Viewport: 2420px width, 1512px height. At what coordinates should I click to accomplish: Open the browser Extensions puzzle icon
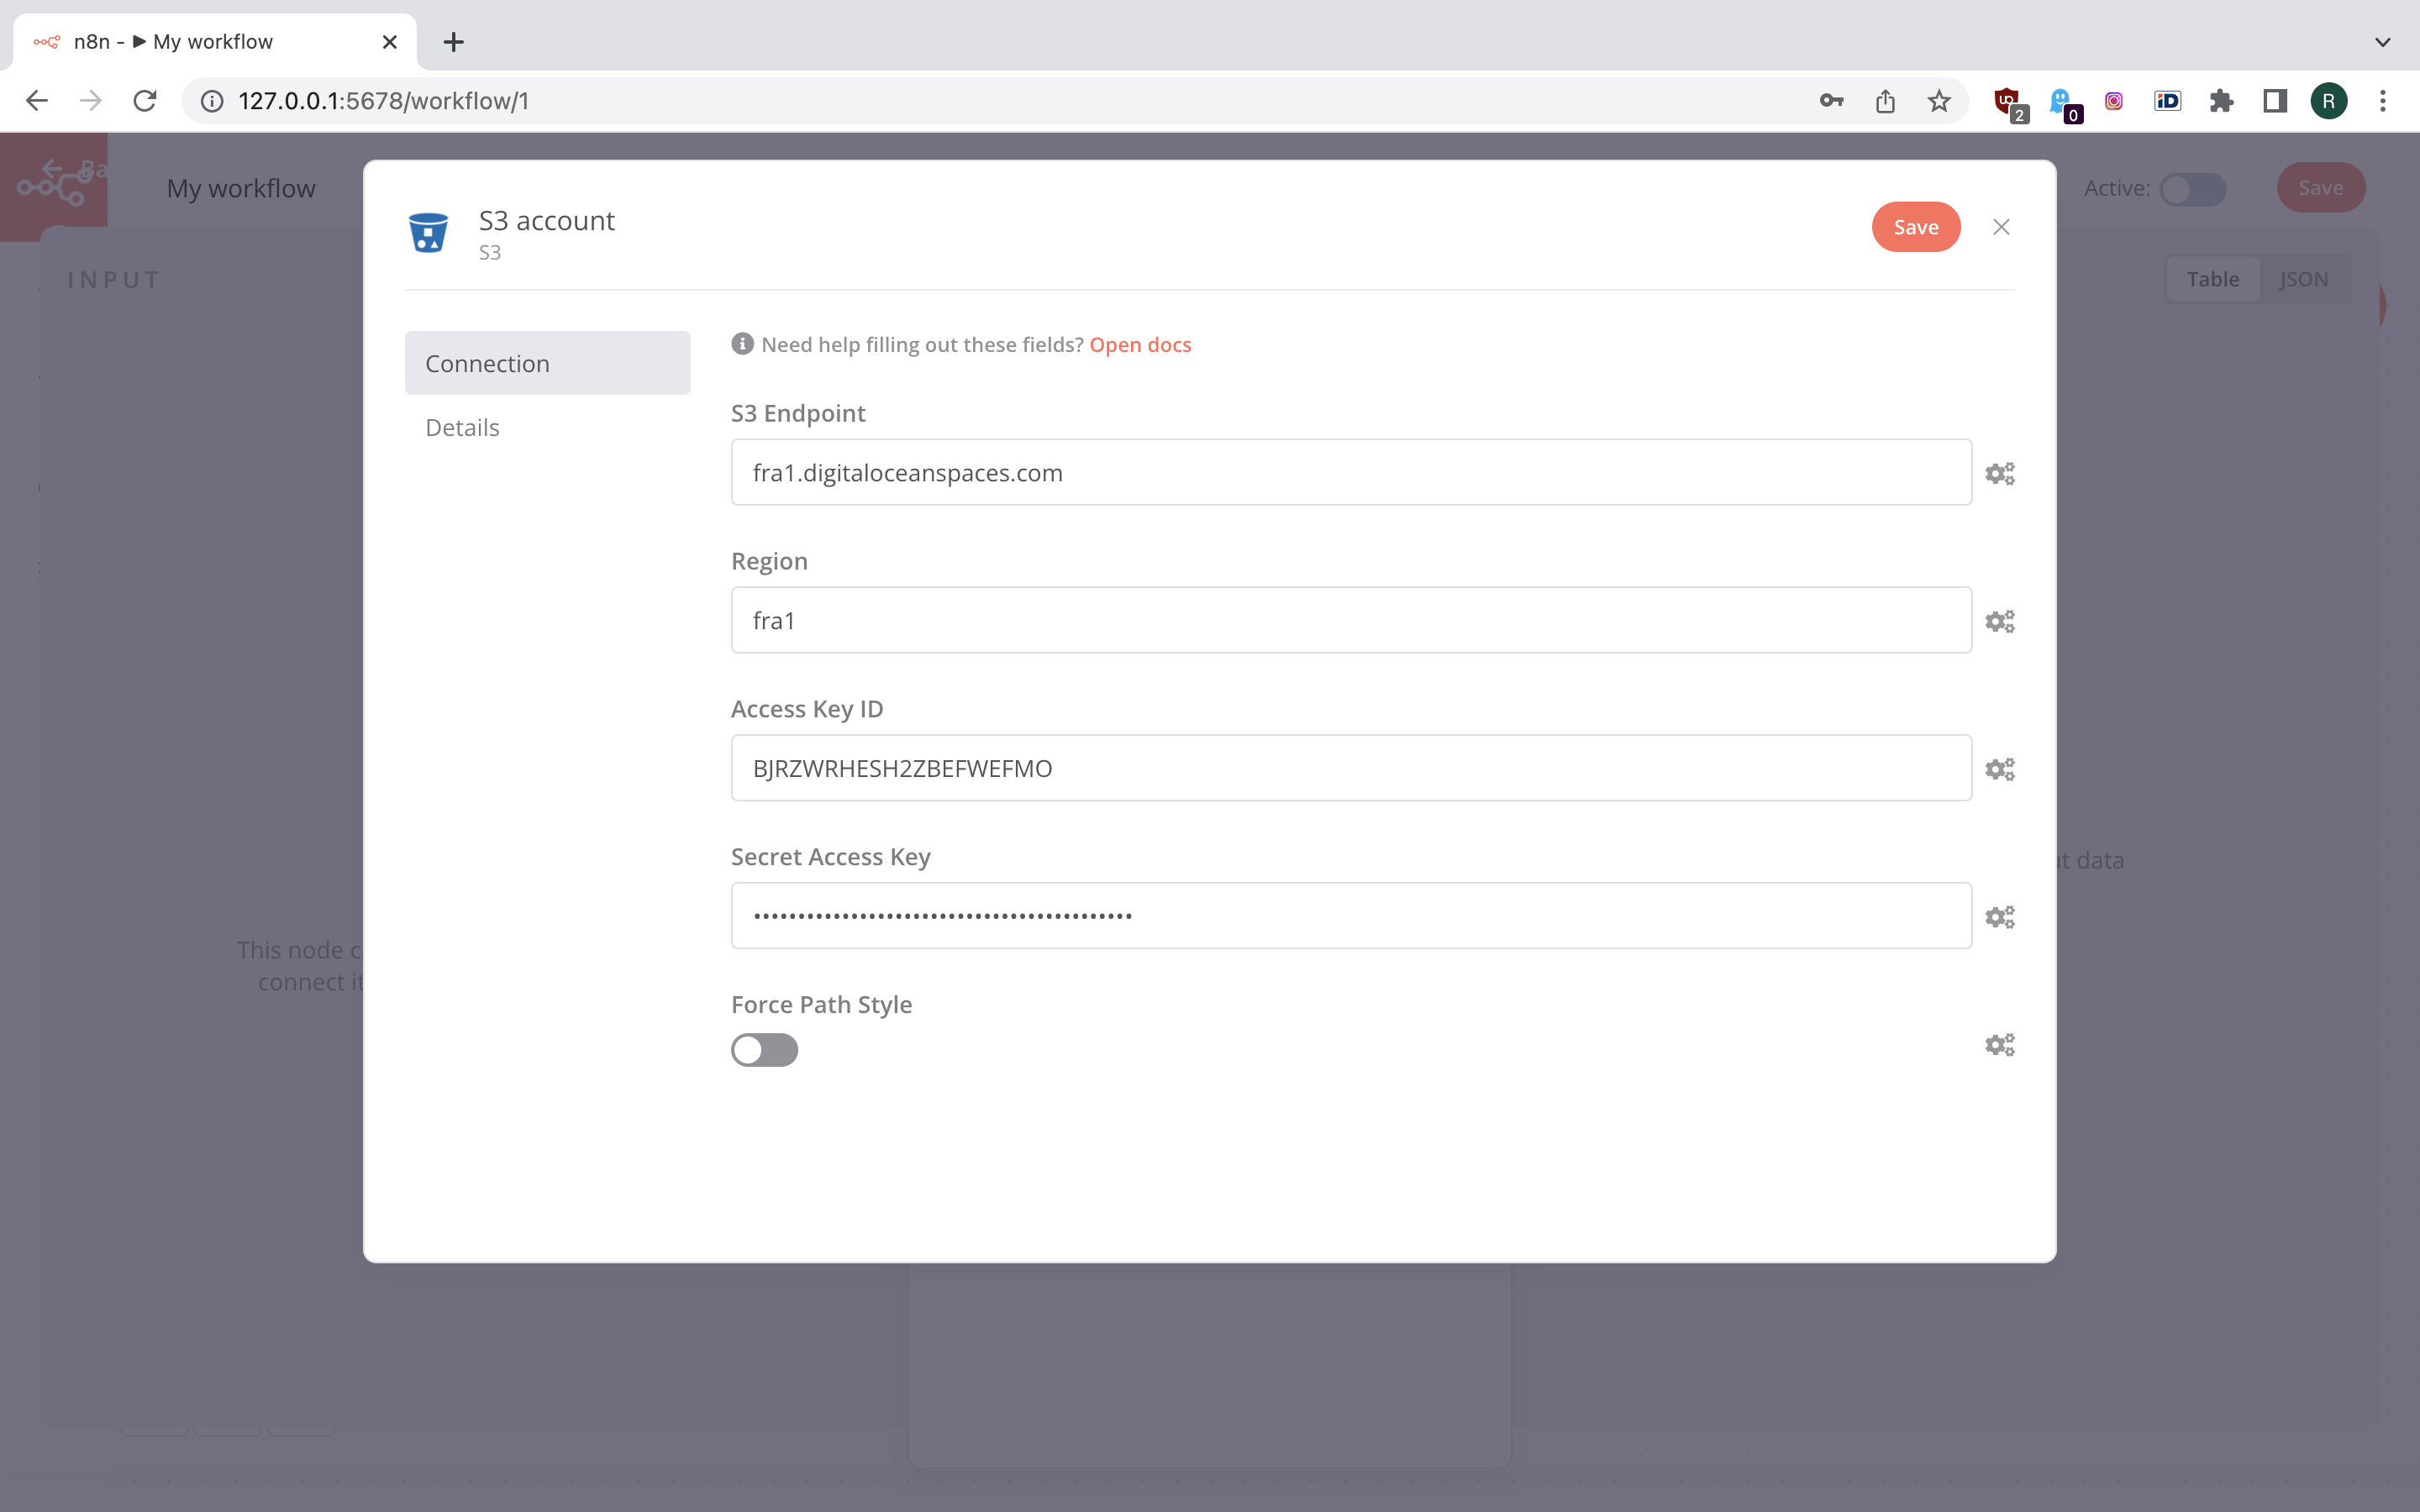pyautogui.click(x=2221, y=101)
